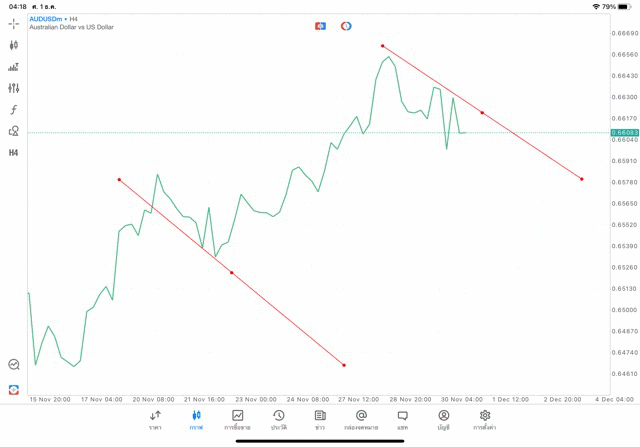Open the ข่าว news tab

pyautogui.click(x=320, y=420)
